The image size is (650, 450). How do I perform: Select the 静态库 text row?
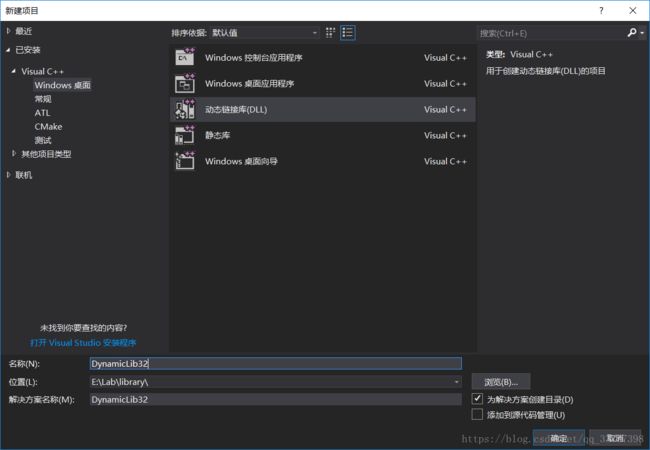click(x=323, y=135)
